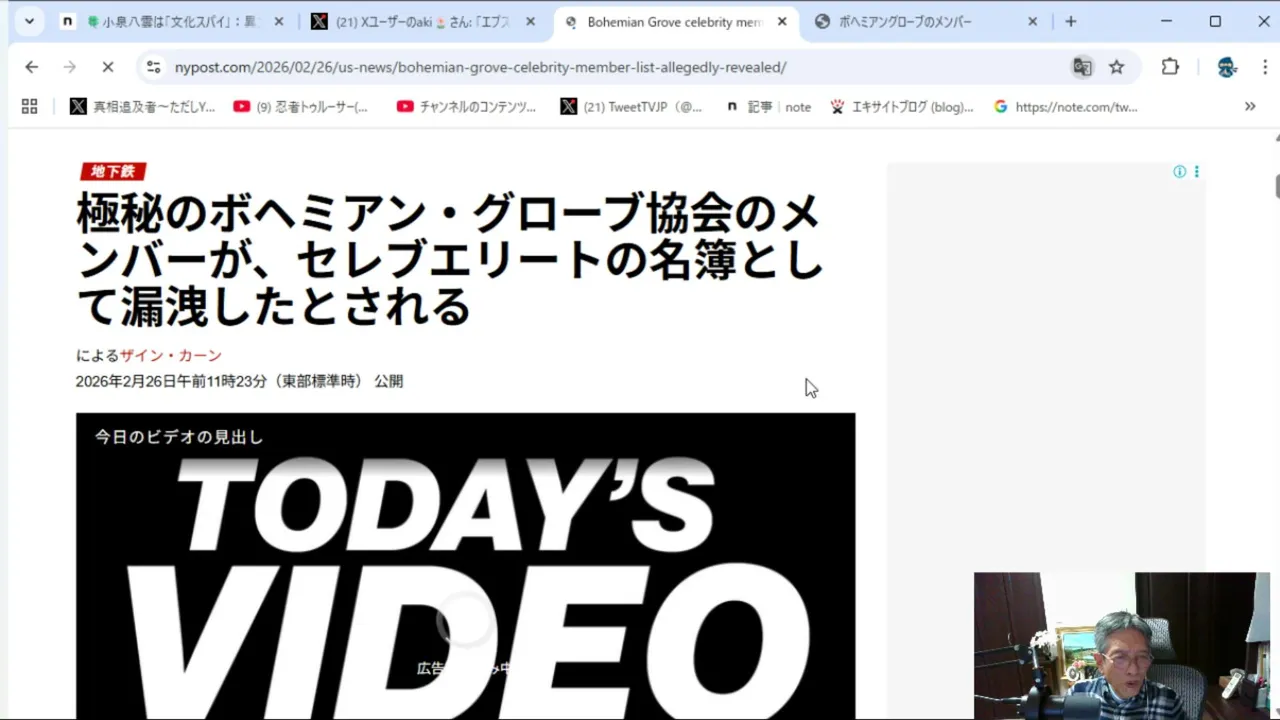Minimize the Chrome window
The width and height of the screenshot is (1280, 720).
(x=1166, y=21)
